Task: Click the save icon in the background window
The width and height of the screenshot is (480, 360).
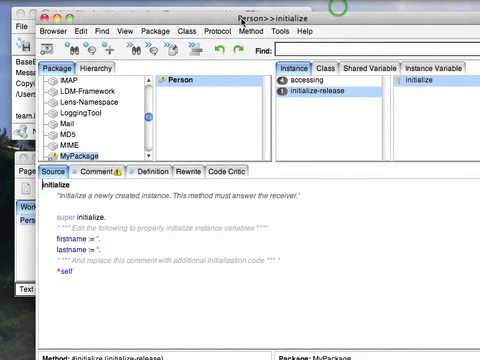Action: click(x=25, y=46)
